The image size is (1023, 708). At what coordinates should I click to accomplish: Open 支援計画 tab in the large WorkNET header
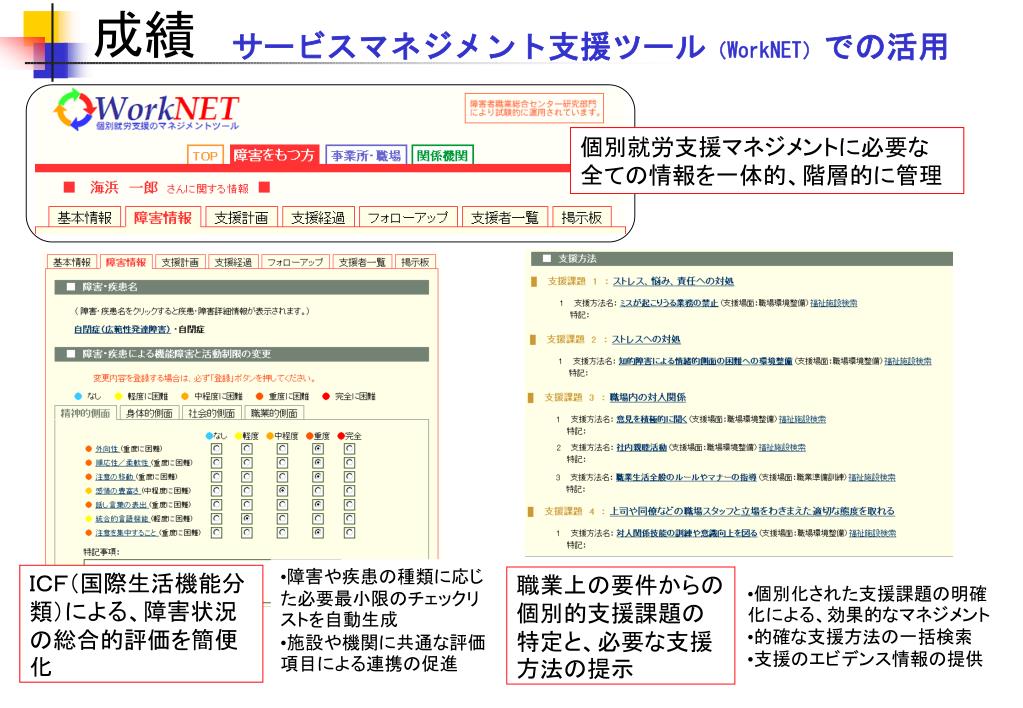[x=241, y=217]
